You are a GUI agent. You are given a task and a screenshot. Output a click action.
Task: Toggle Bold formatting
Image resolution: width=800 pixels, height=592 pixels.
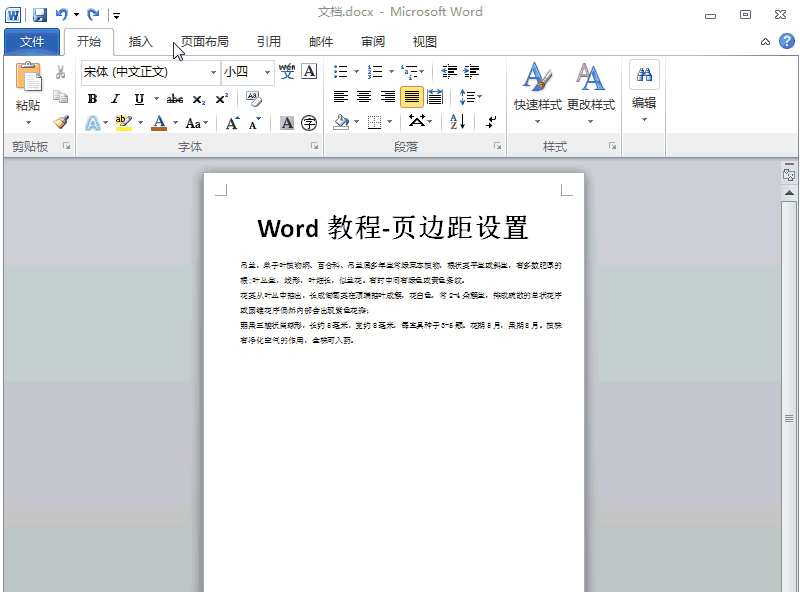coord(93,98)
